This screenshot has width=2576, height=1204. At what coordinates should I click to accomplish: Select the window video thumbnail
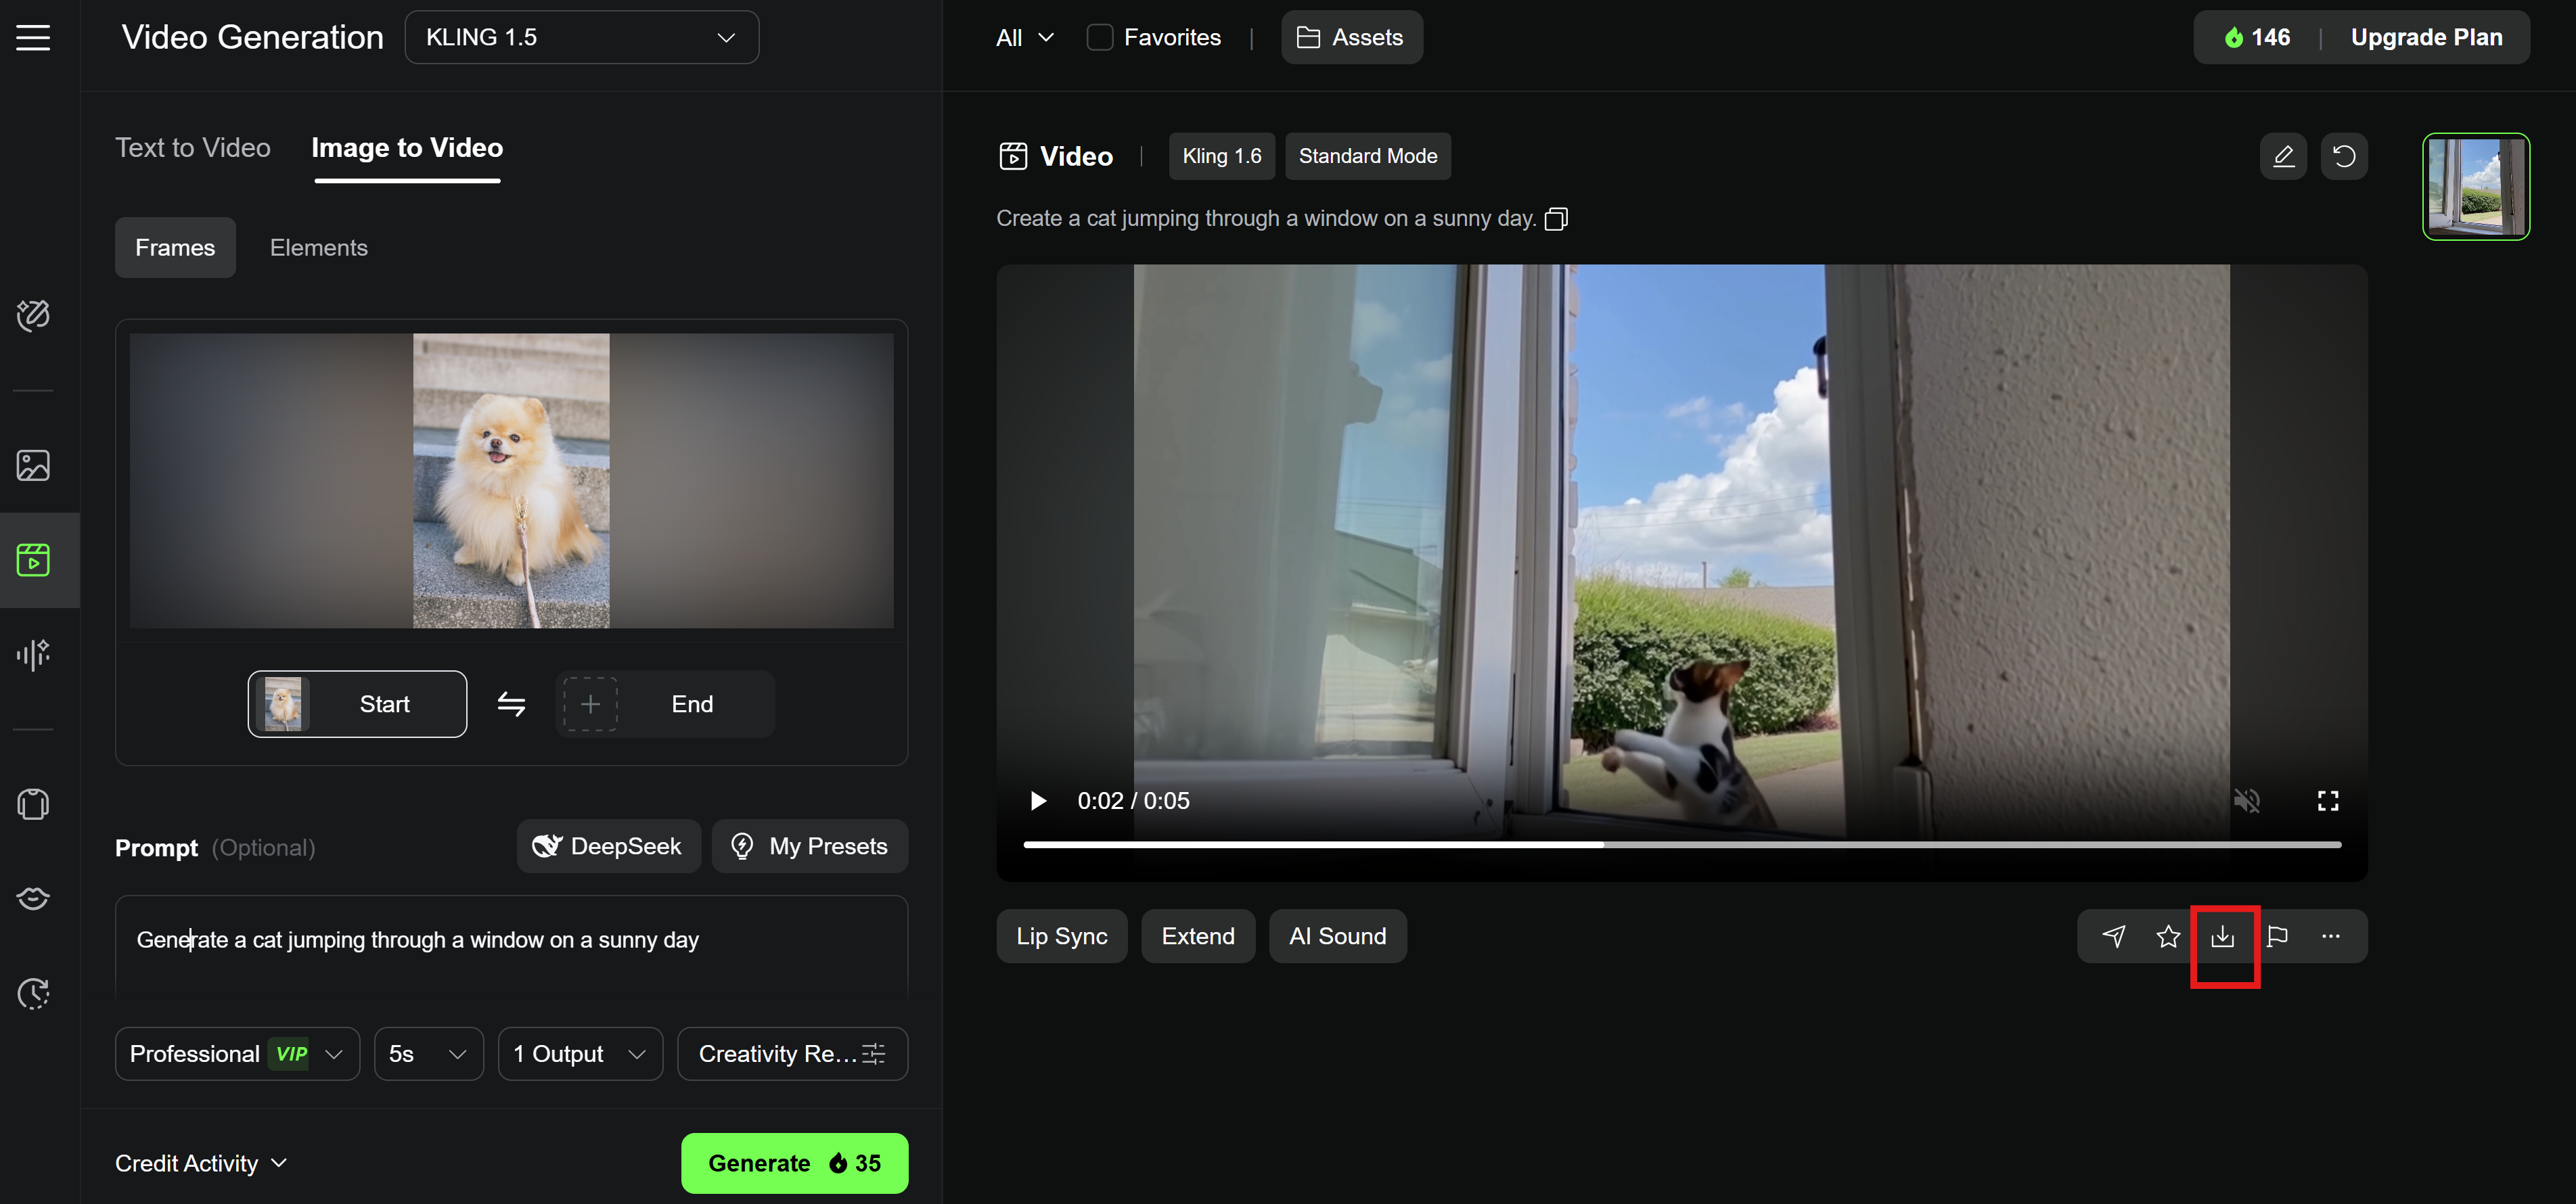pyautogui.click(x=2476, y=187)
